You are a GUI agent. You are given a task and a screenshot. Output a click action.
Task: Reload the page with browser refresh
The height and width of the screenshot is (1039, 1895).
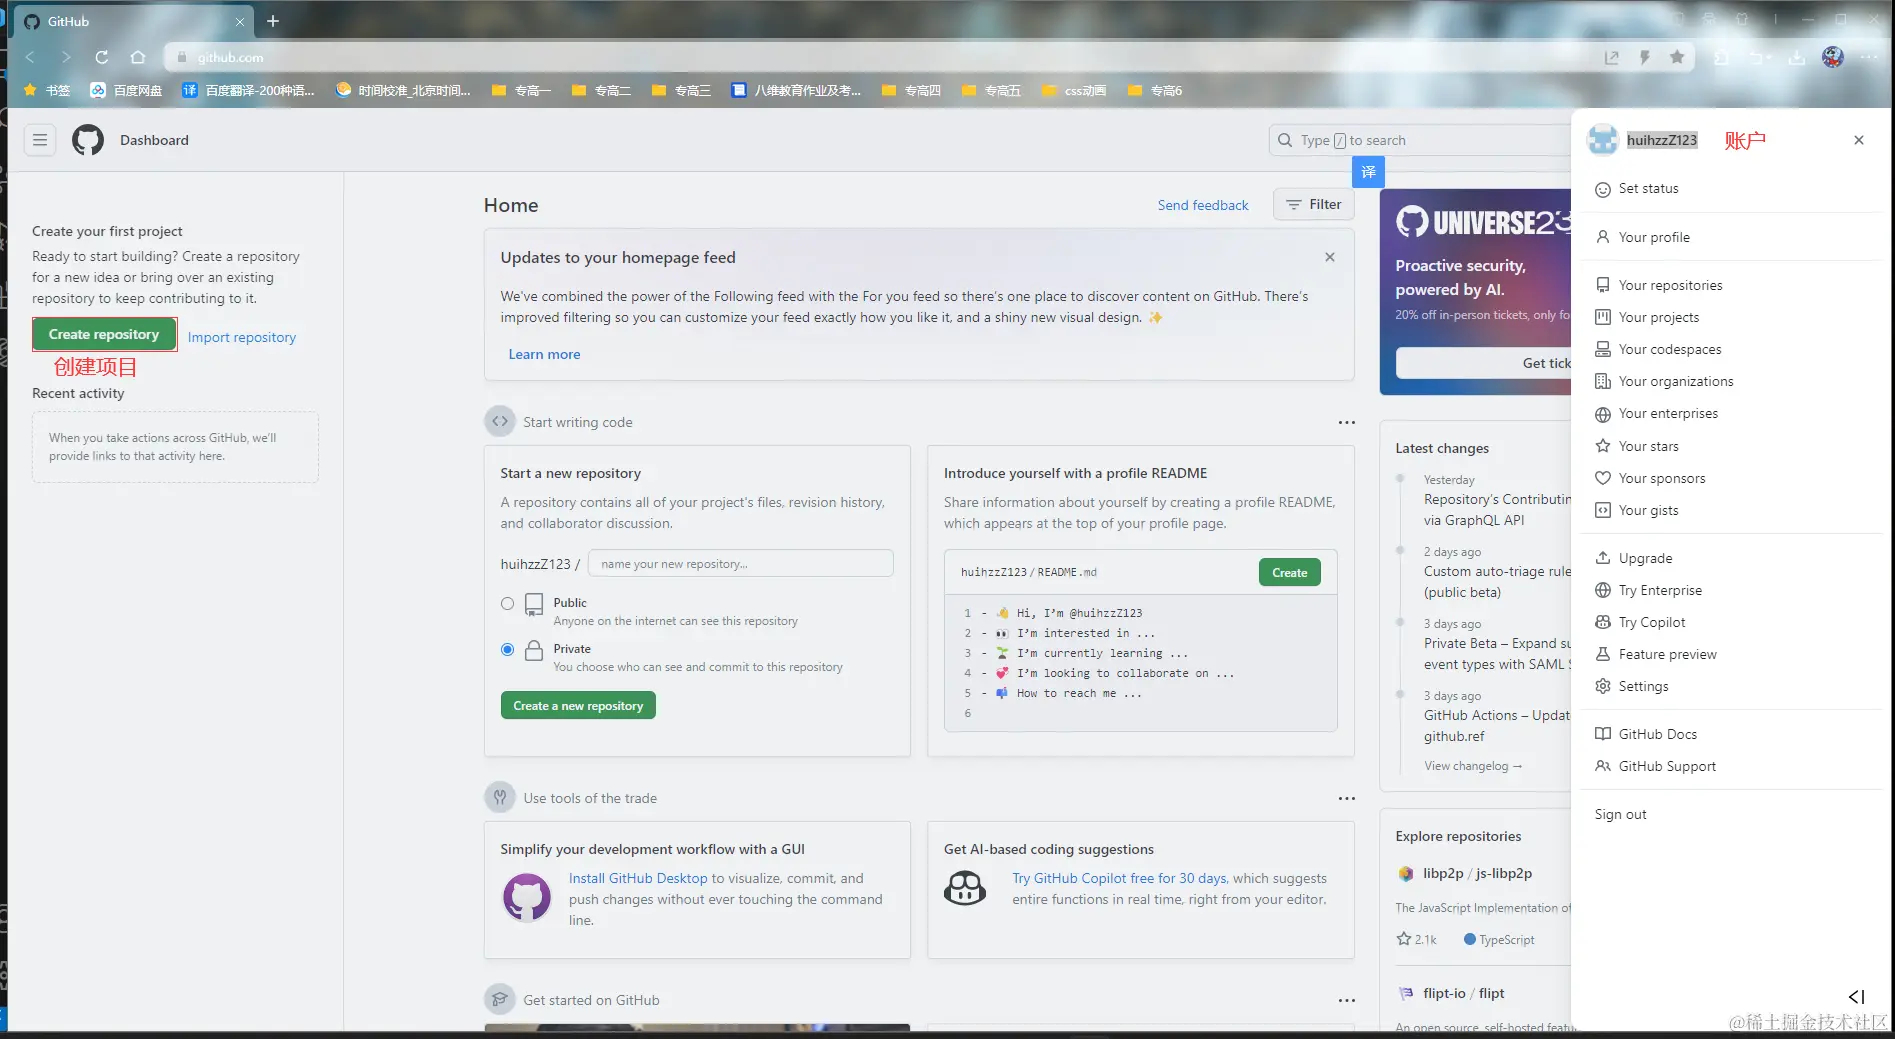point(101,57)
